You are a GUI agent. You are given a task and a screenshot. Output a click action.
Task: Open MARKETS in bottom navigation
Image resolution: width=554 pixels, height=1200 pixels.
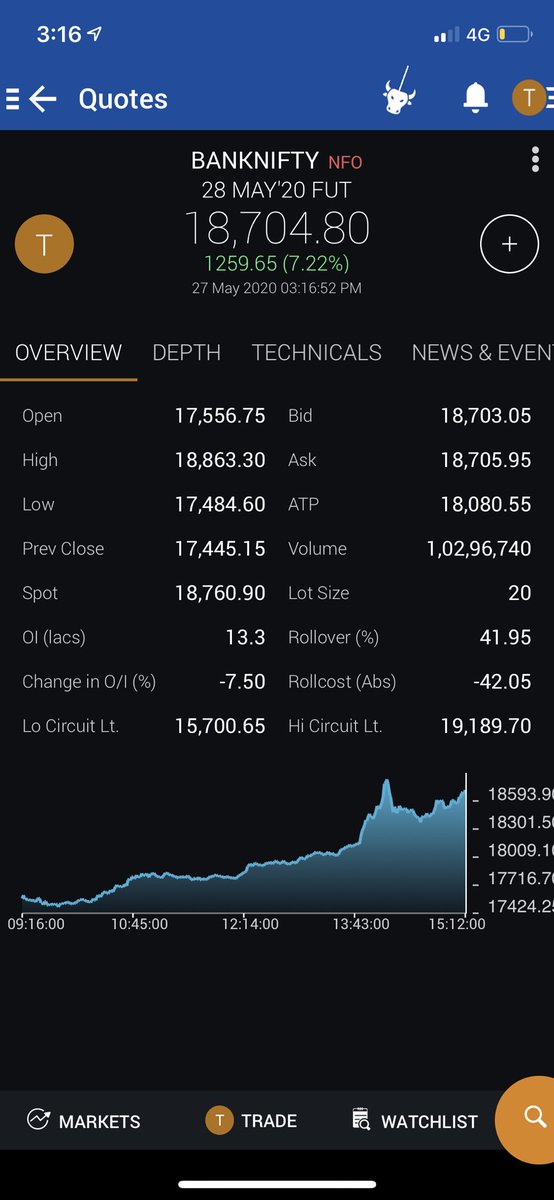click(x=83, y=1120)
